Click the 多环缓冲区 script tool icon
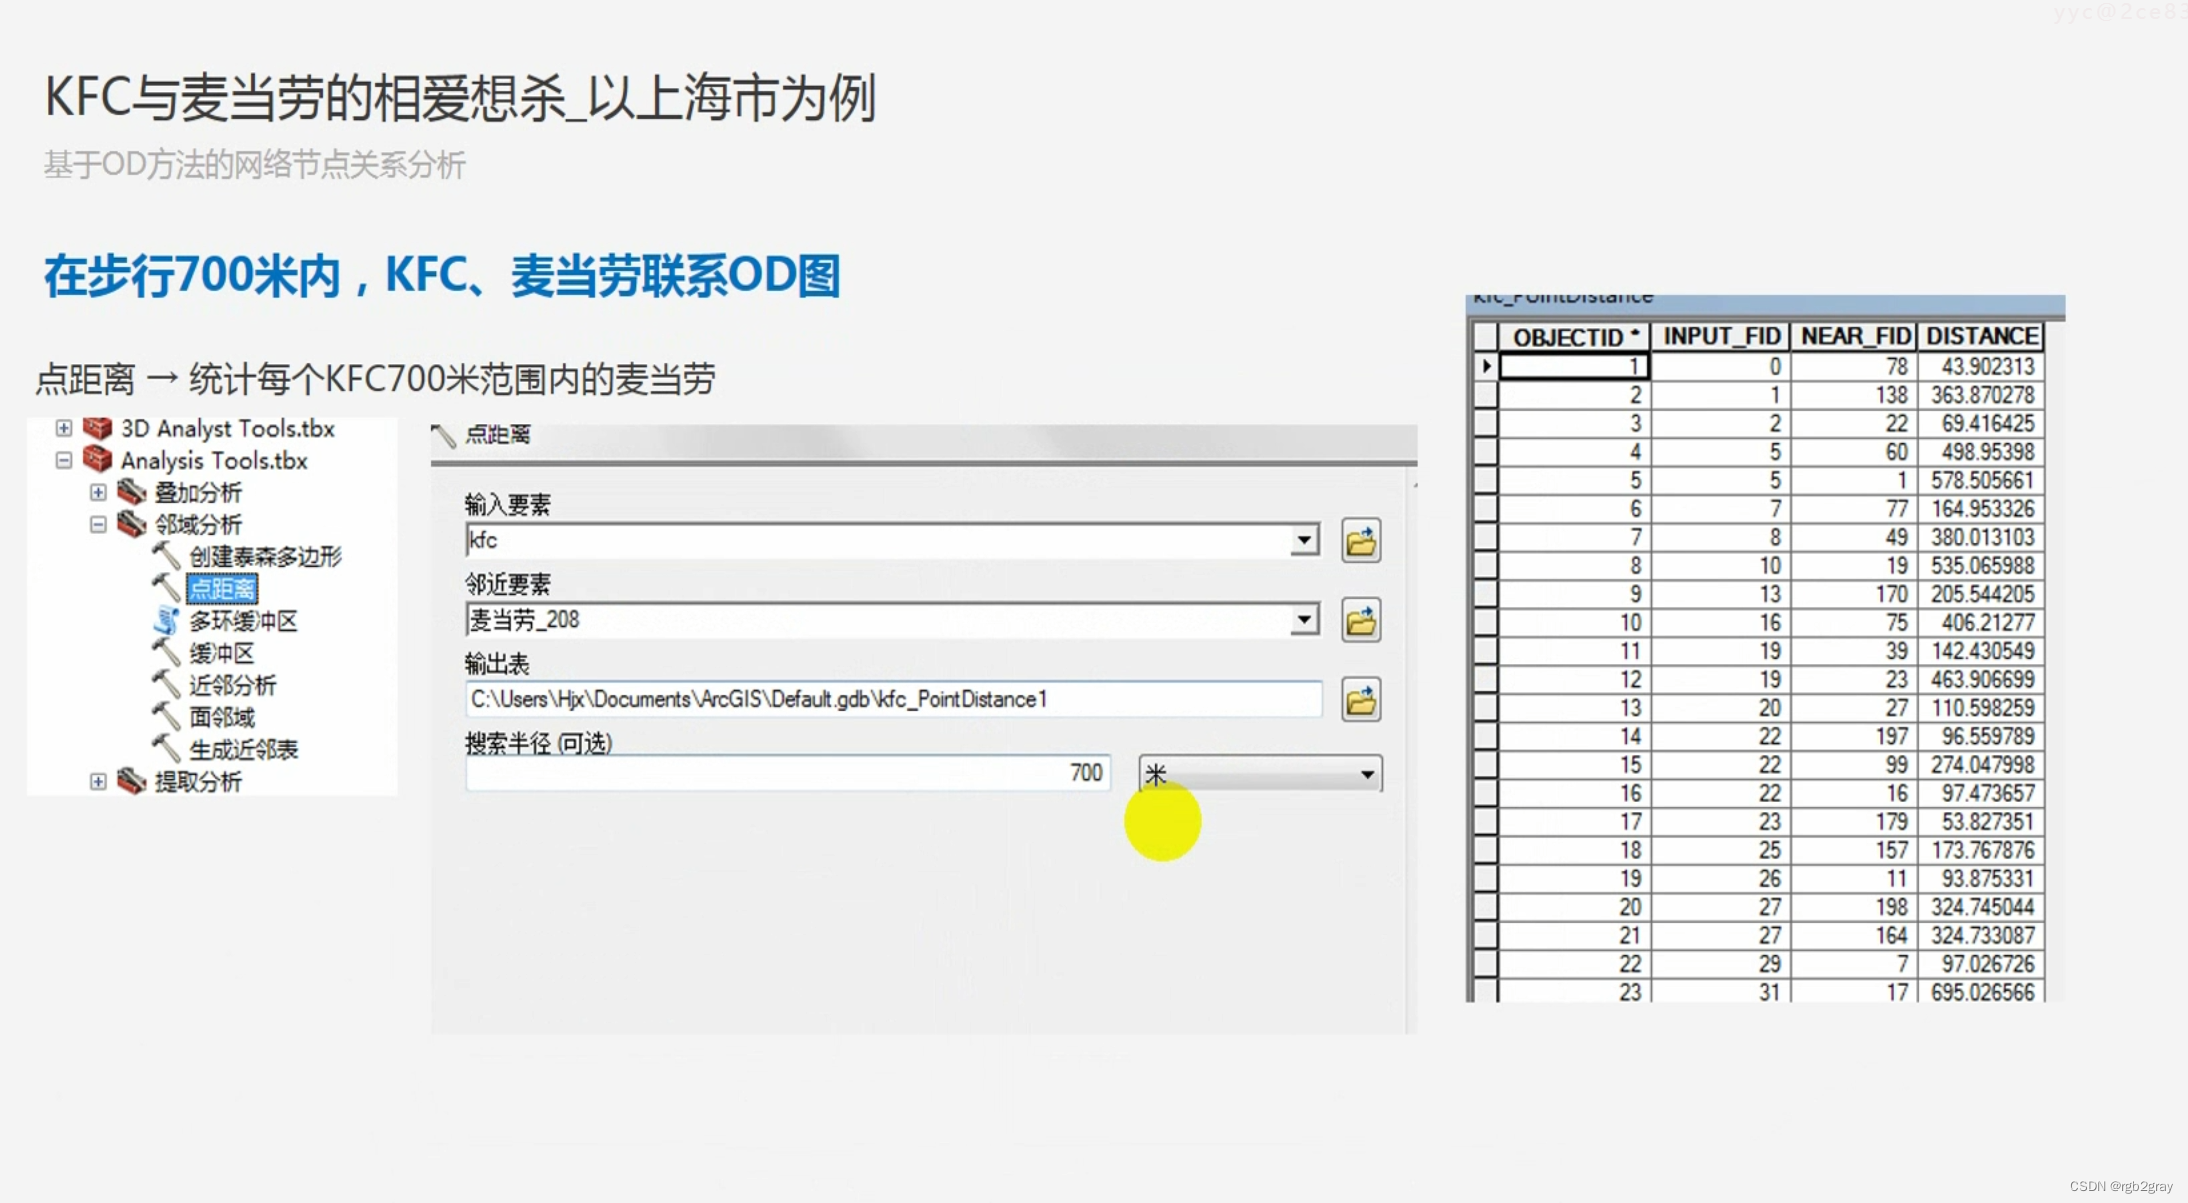 166,621
